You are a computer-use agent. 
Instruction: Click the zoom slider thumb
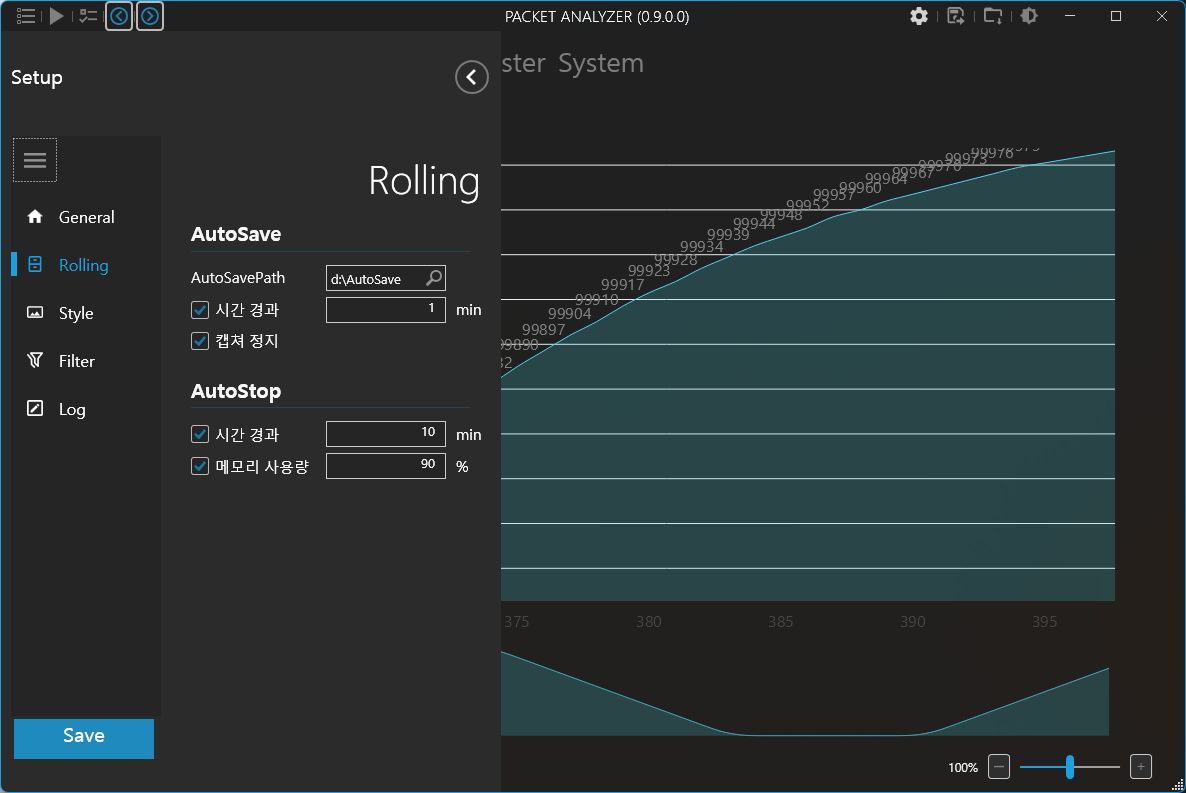[1070, 767]
